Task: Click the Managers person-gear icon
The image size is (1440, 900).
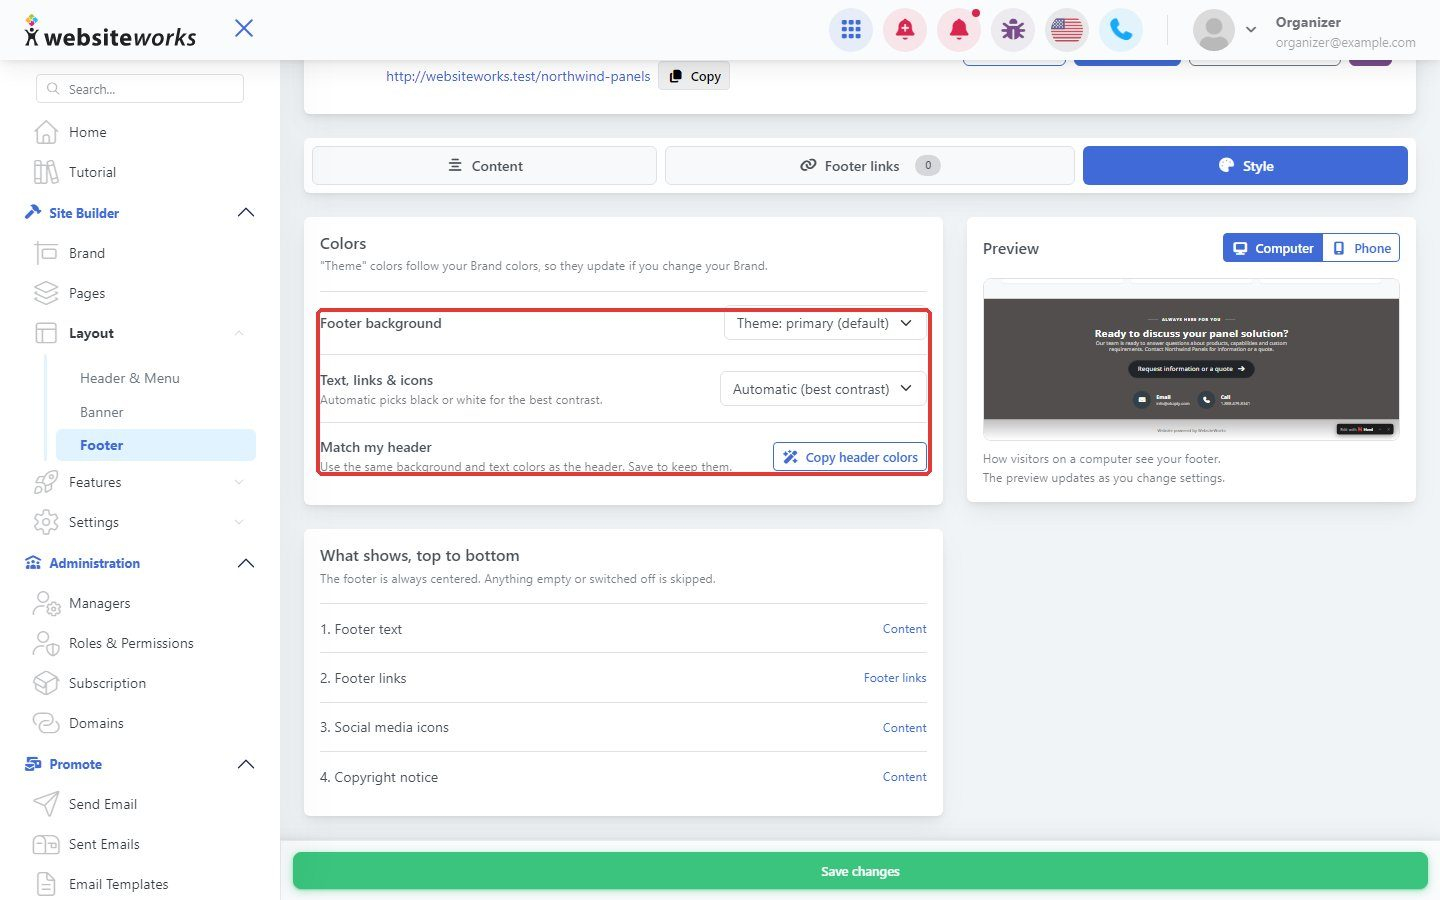Action: tap(46, 603)
